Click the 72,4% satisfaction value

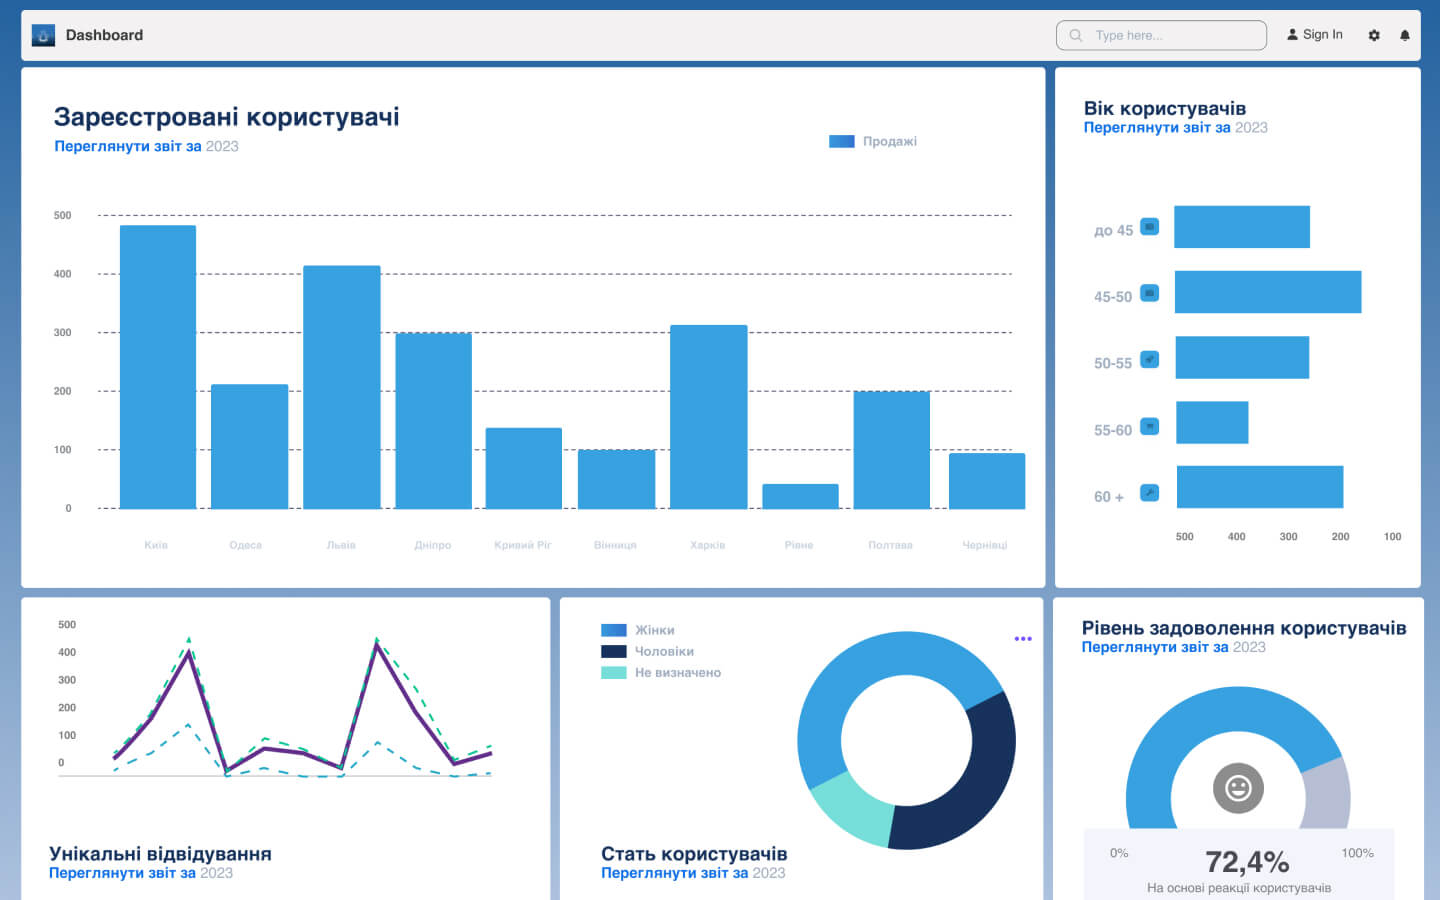(1247, 861)
